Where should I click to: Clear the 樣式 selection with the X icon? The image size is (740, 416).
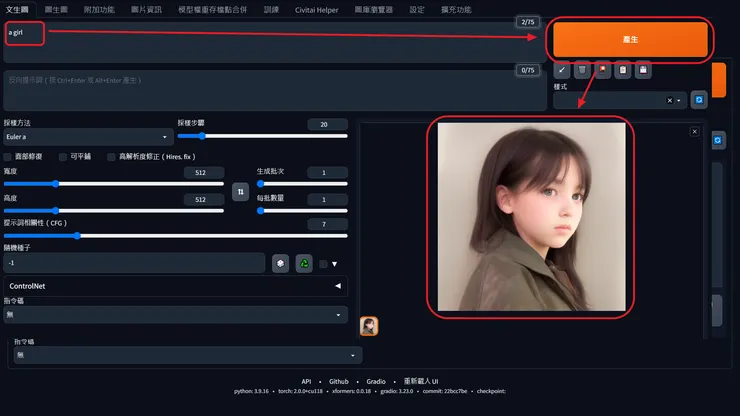pos(669,100)
